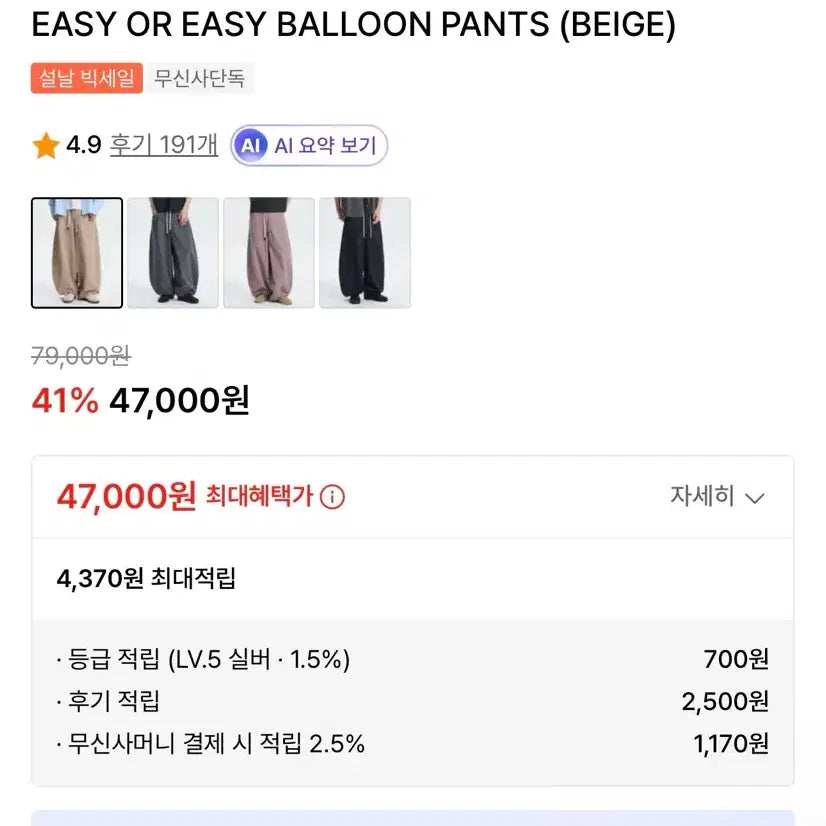
Task: Select the black pants thumbnail
Action: coord(365,253)
